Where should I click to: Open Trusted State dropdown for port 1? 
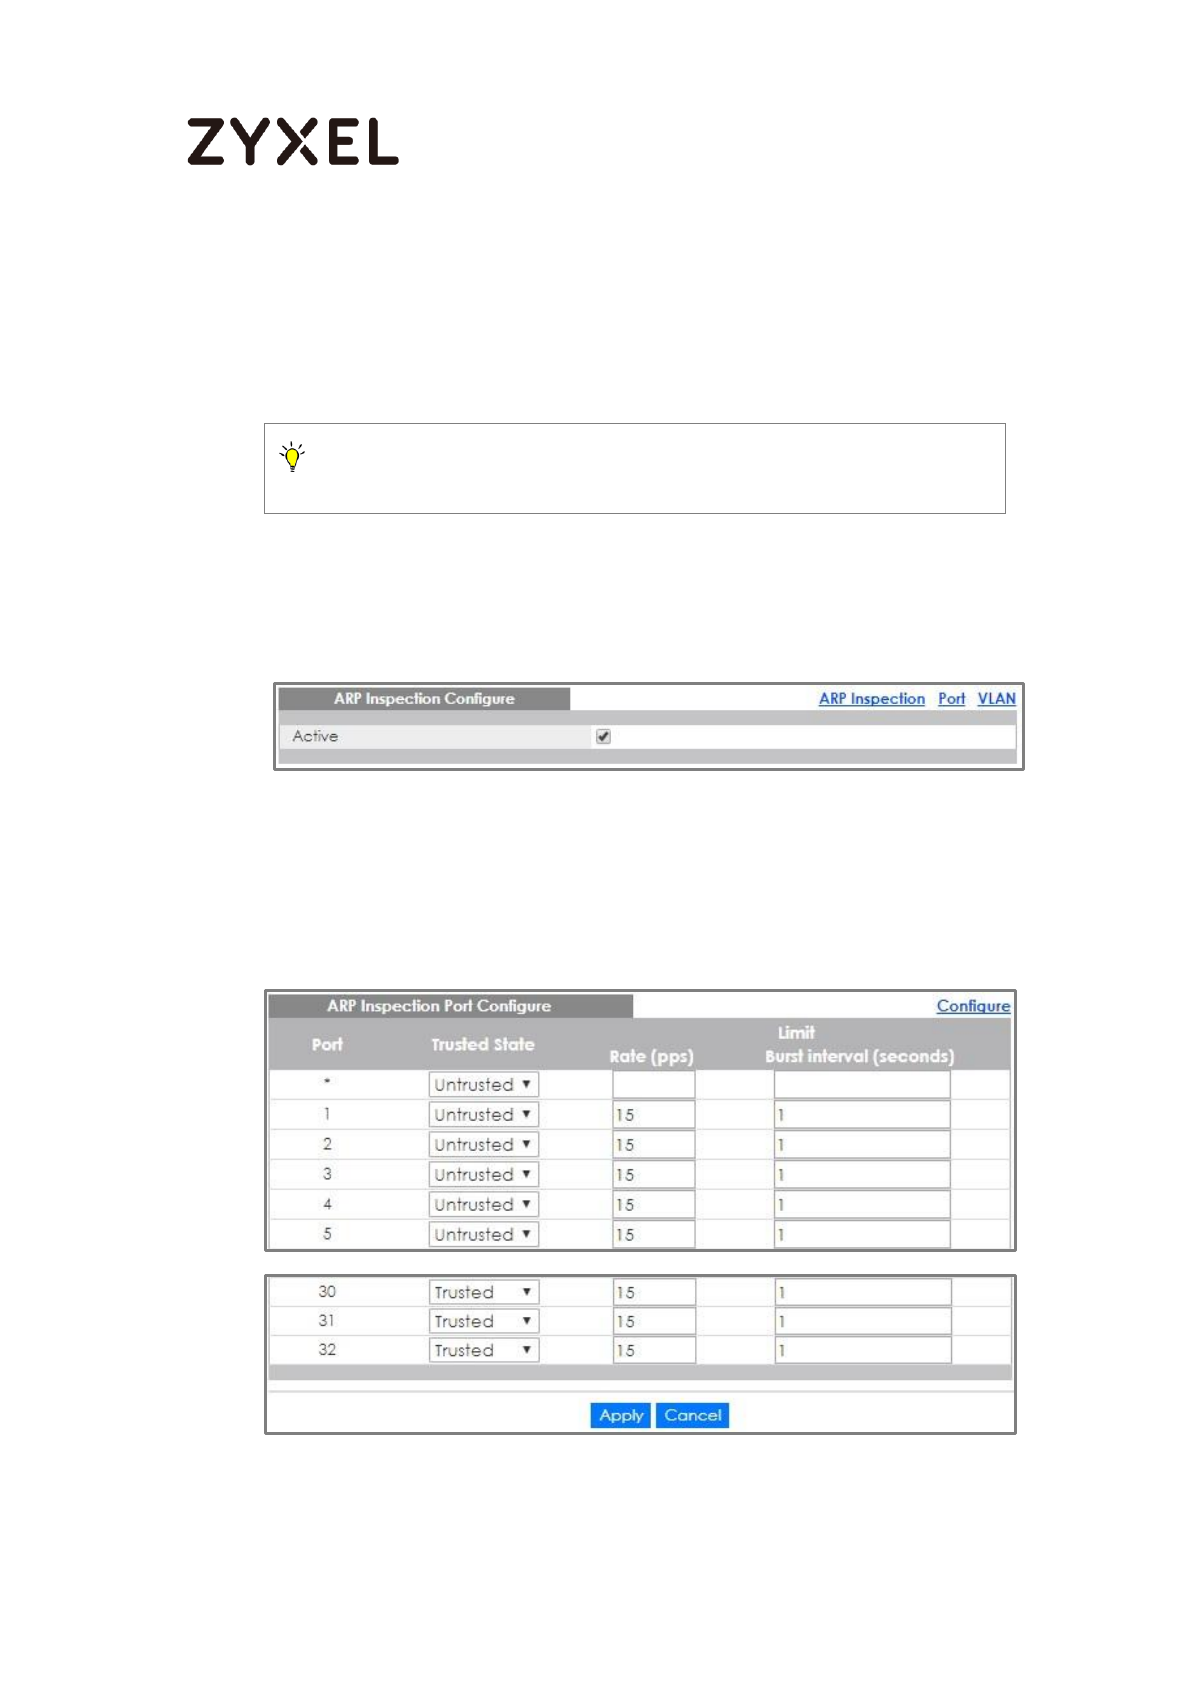point(483,1115)
